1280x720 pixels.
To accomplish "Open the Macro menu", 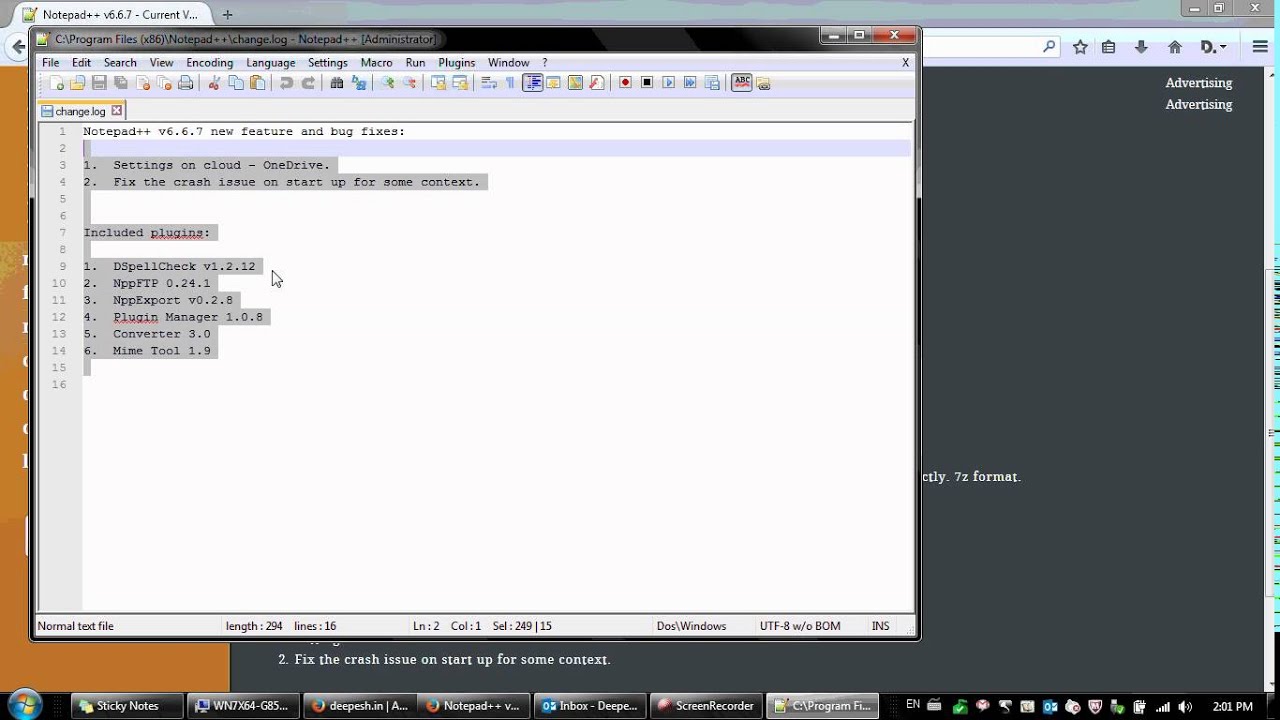I will tap(376, 62).
